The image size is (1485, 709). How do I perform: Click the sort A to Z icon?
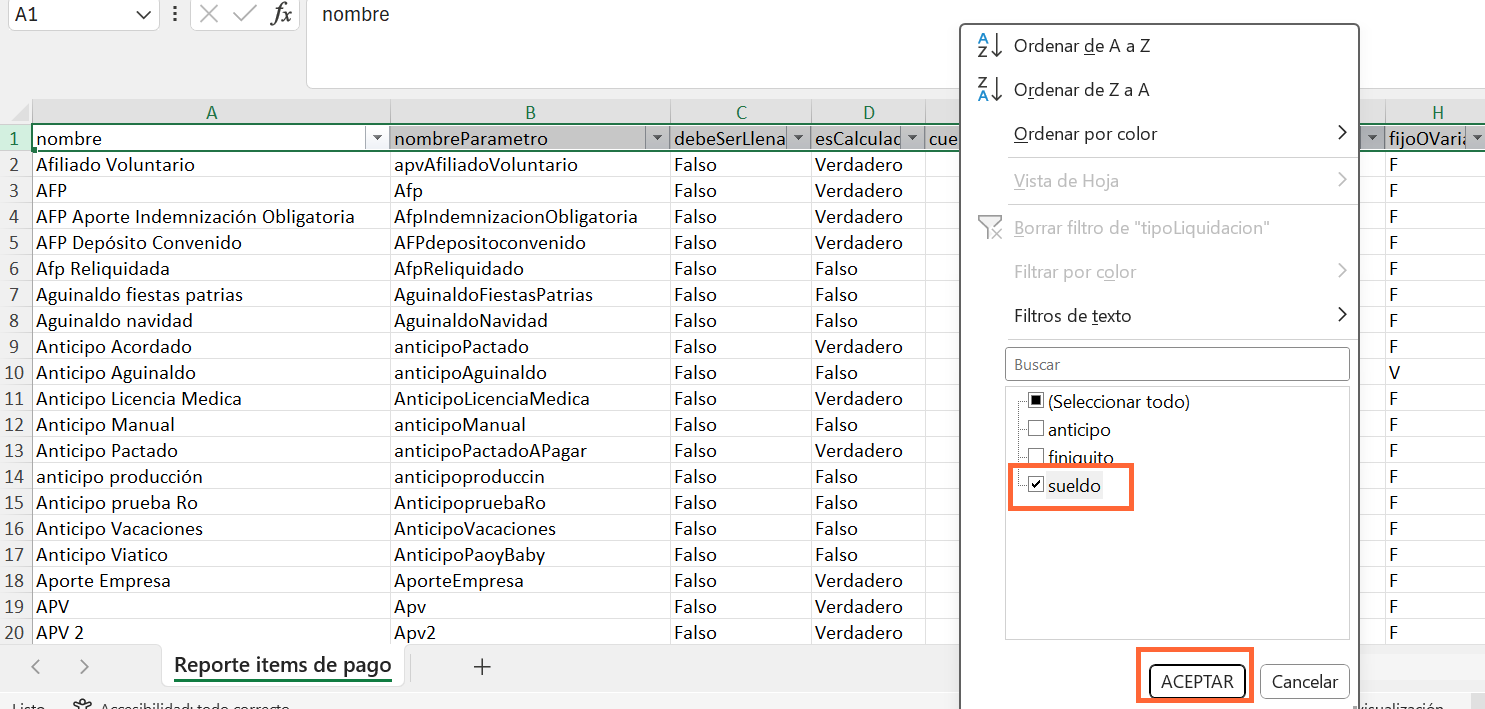pos(989,46)
